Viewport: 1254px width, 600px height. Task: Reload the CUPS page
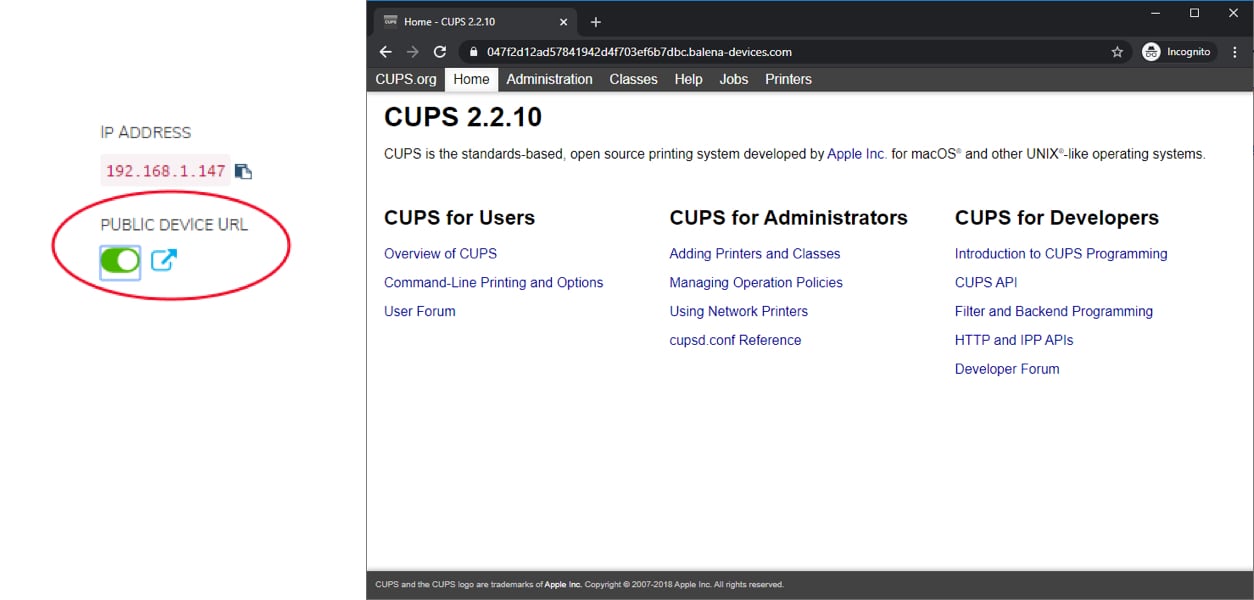(439, 51)
